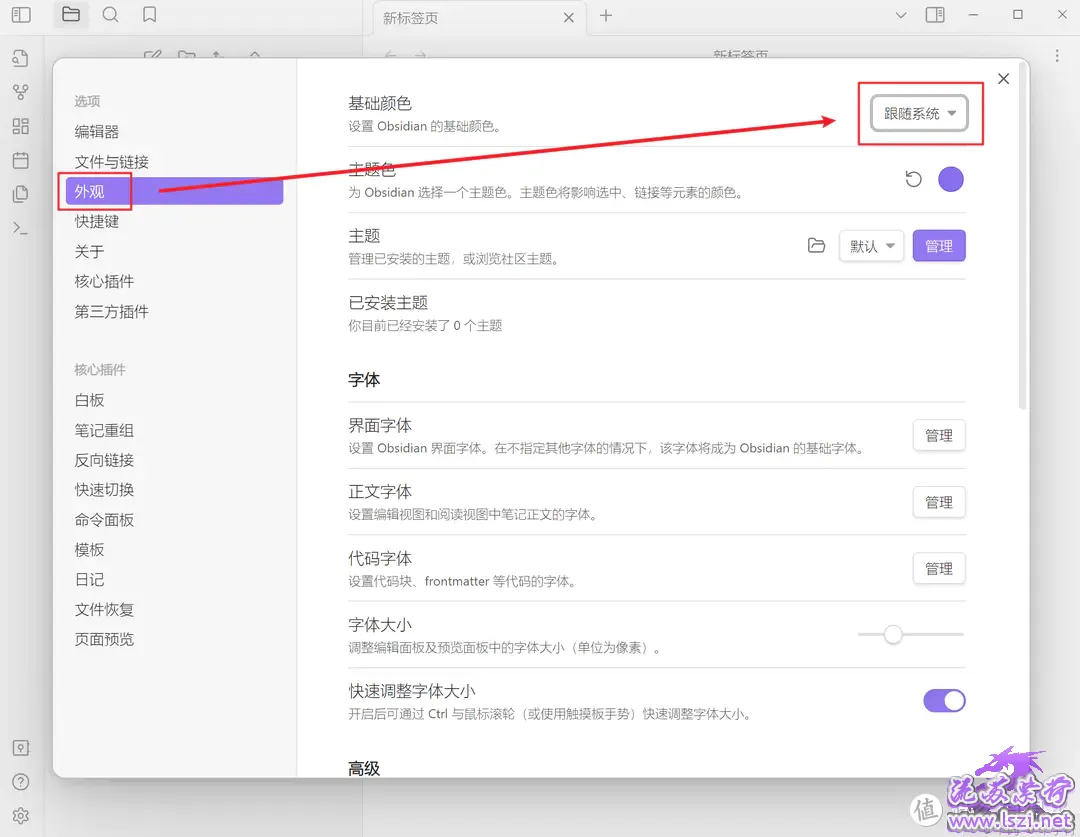
Task: Open the search magnifier icon
Action: (x=110, y=14)
